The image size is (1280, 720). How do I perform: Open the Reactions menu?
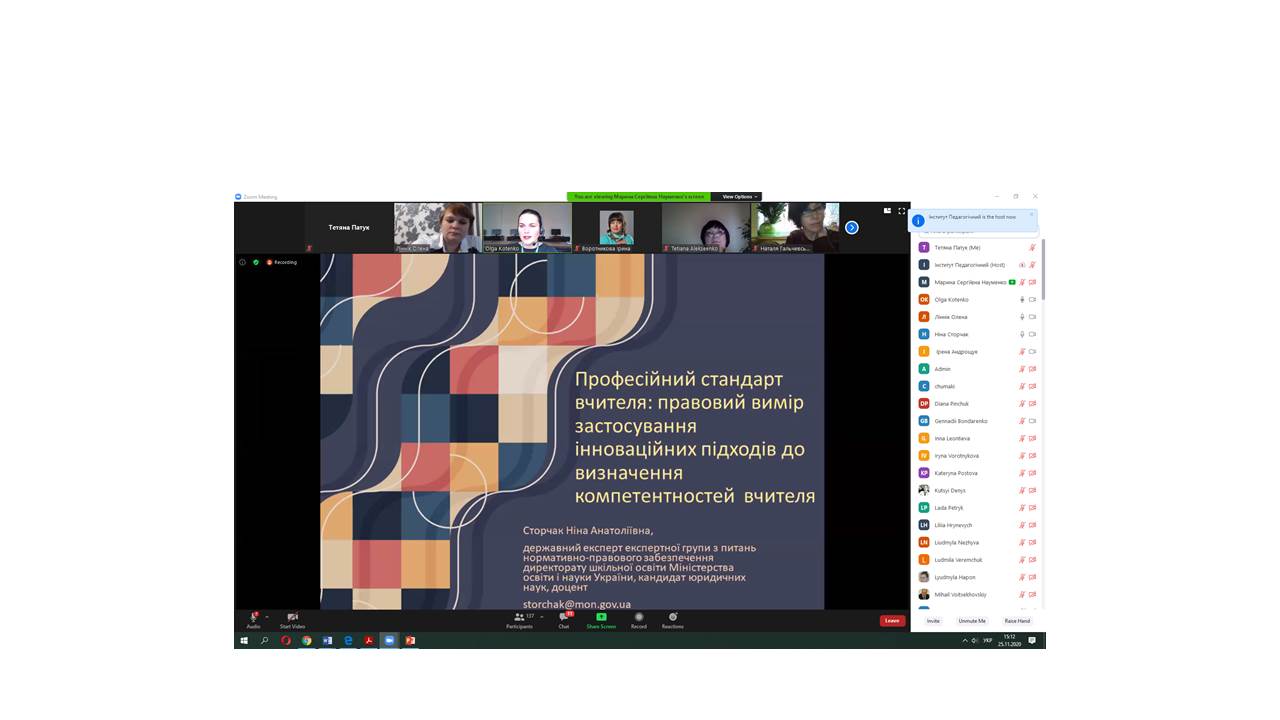pyautogui.click(x=673, y=617)
